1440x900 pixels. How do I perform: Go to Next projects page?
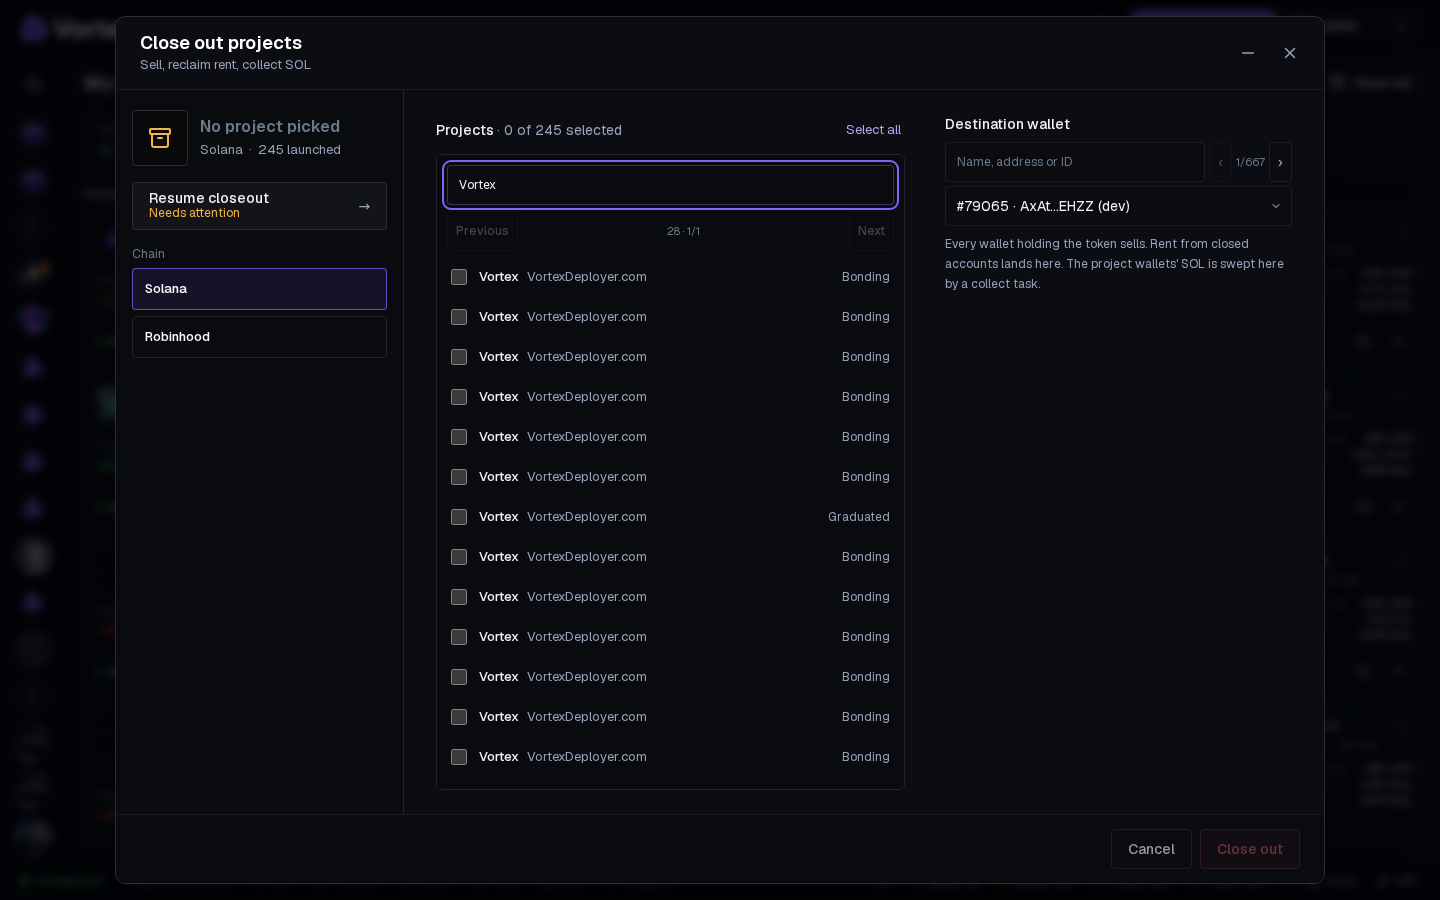871,231
